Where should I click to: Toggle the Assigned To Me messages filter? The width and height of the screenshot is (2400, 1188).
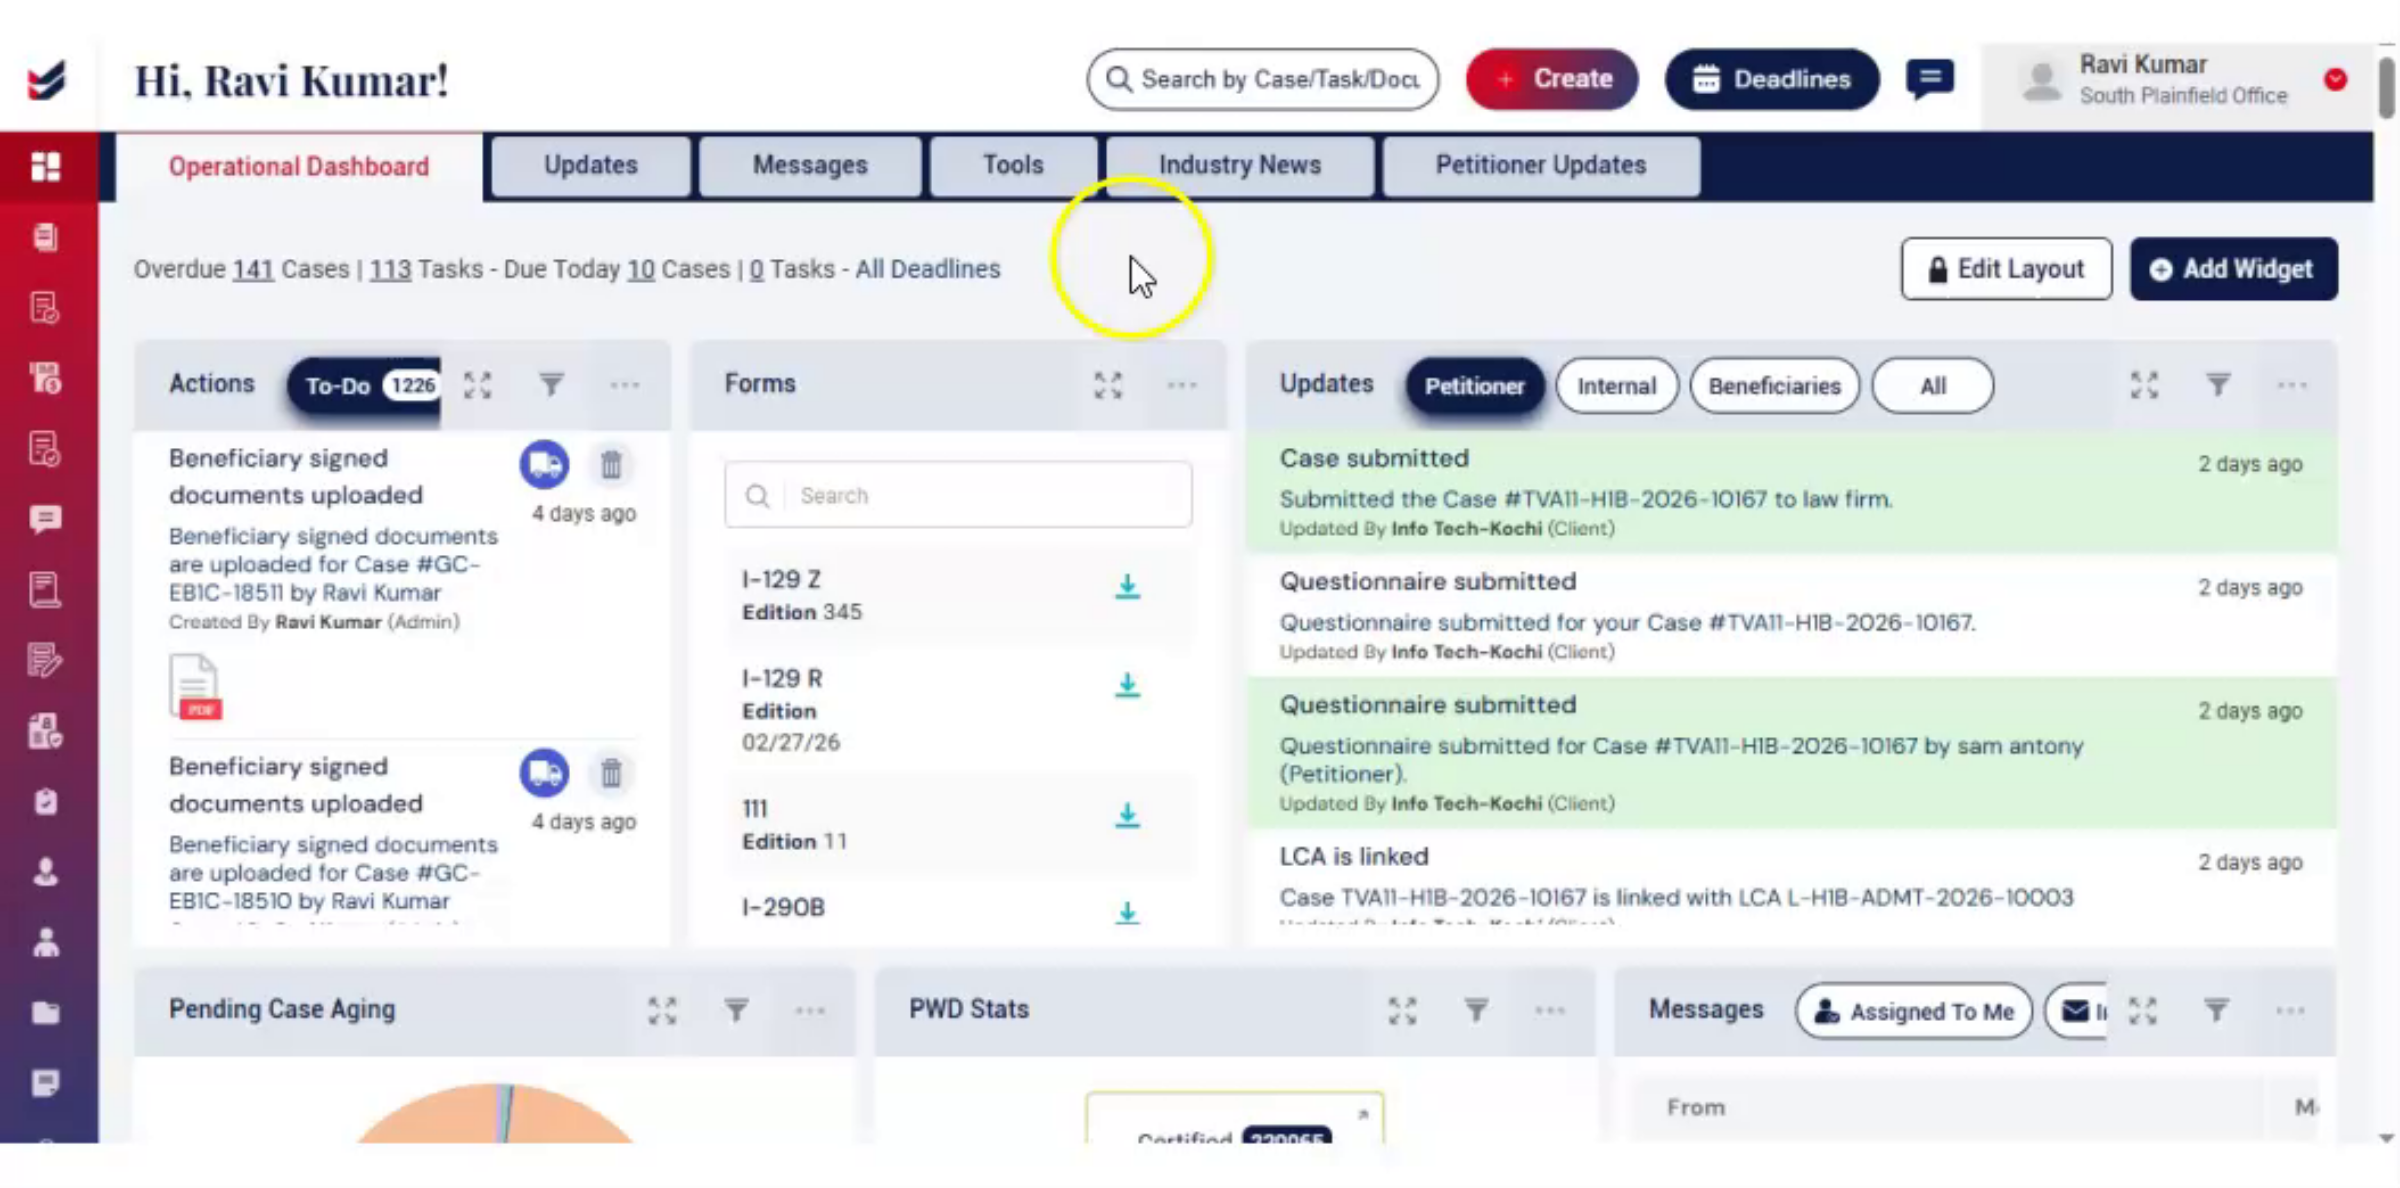point(1914,1011)
